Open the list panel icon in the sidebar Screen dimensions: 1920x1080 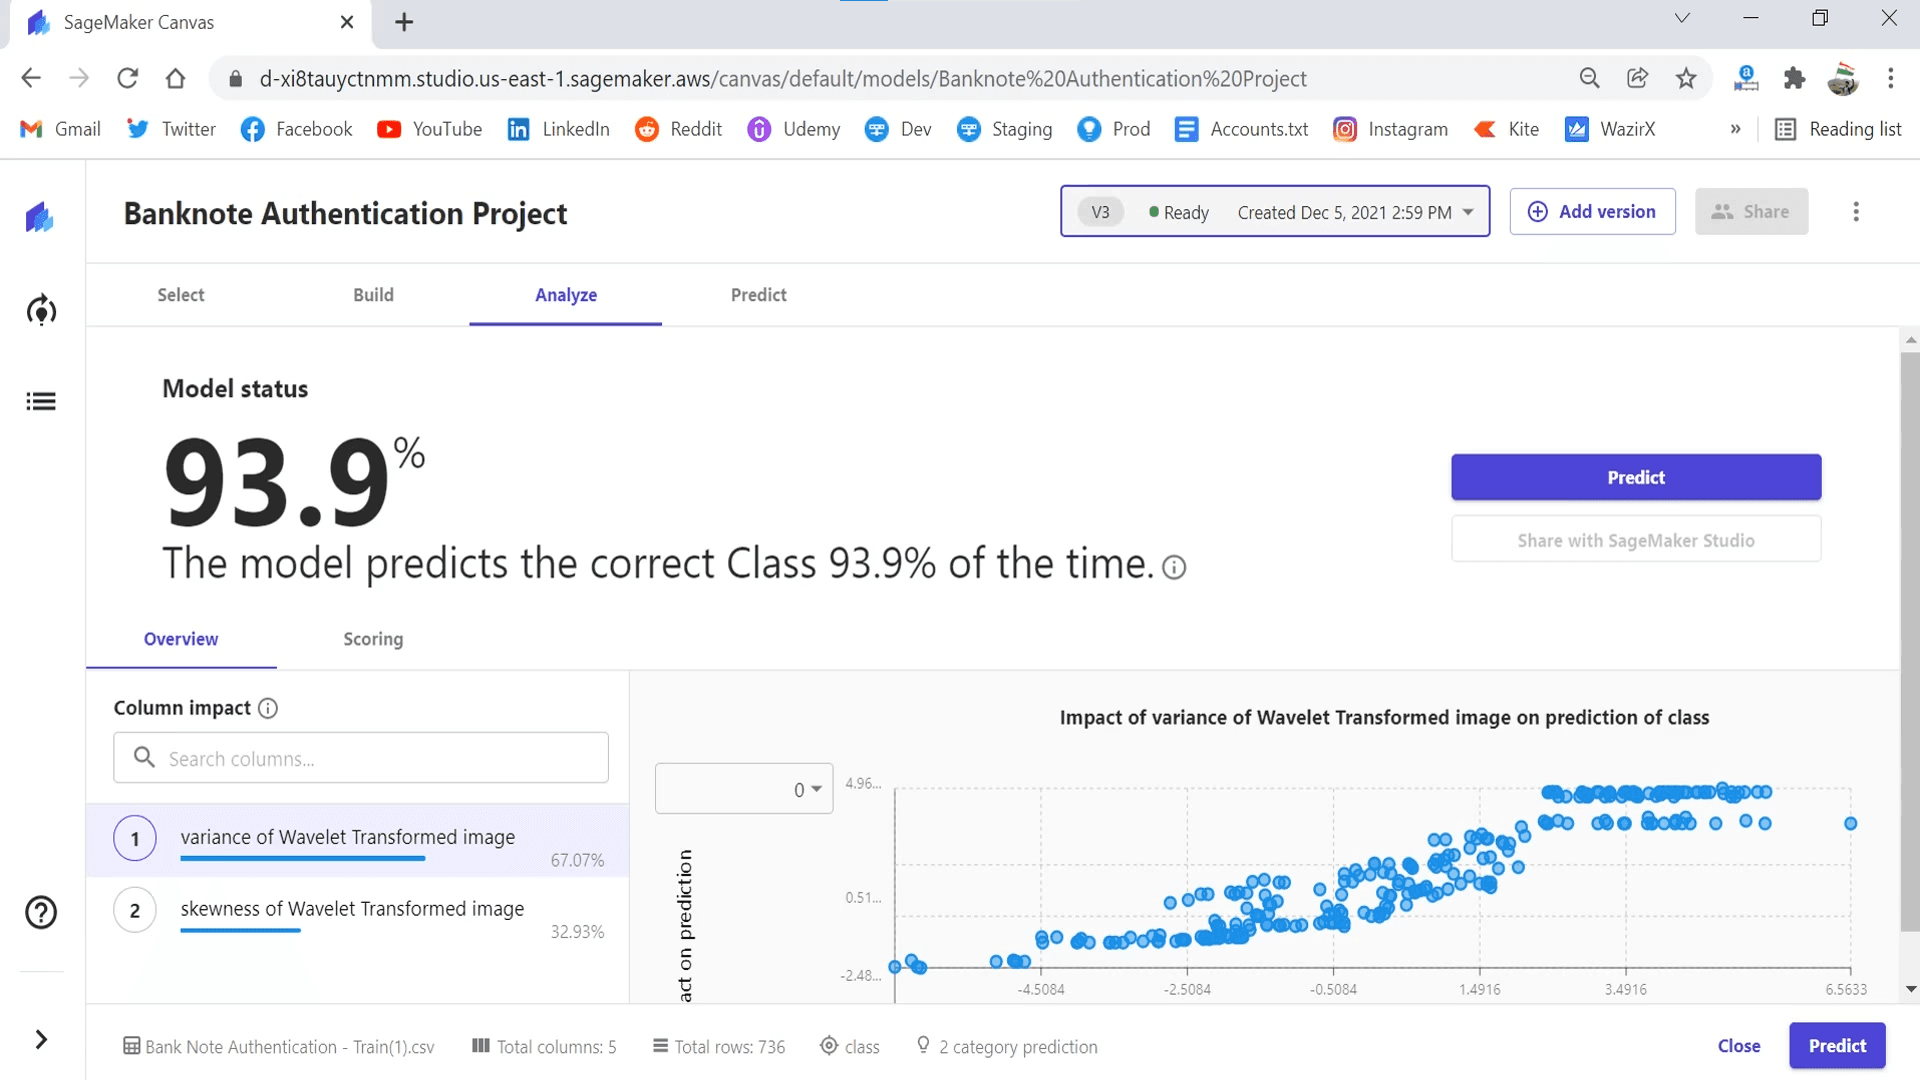click(41, 401)
